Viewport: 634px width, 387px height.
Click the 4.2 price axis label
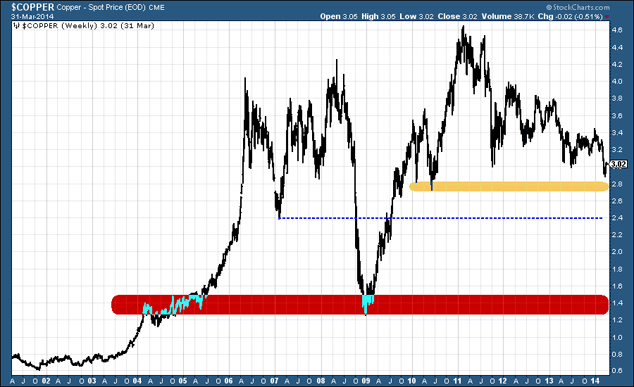click(x=617, y=64)
